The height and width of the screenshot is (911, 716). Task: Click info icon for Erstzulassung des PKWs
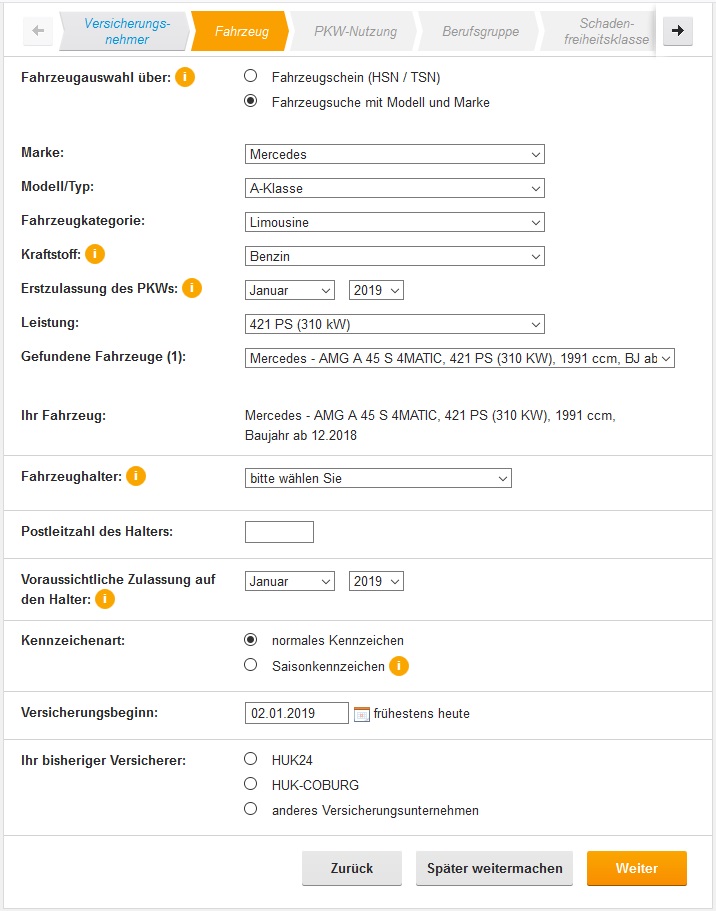pos(192,288)
